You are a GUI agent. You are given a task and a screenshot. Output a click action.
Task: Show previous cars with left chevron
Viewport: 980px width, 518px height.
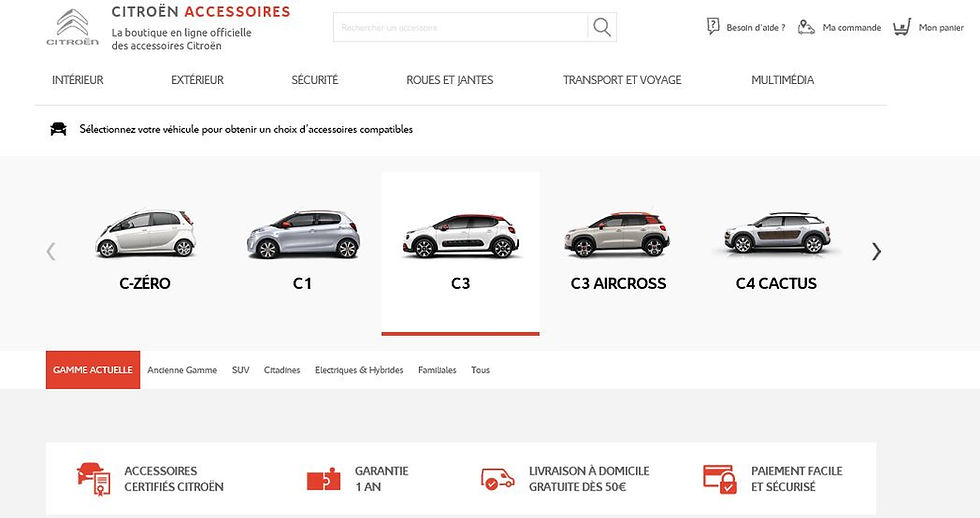tap(51, 251)
